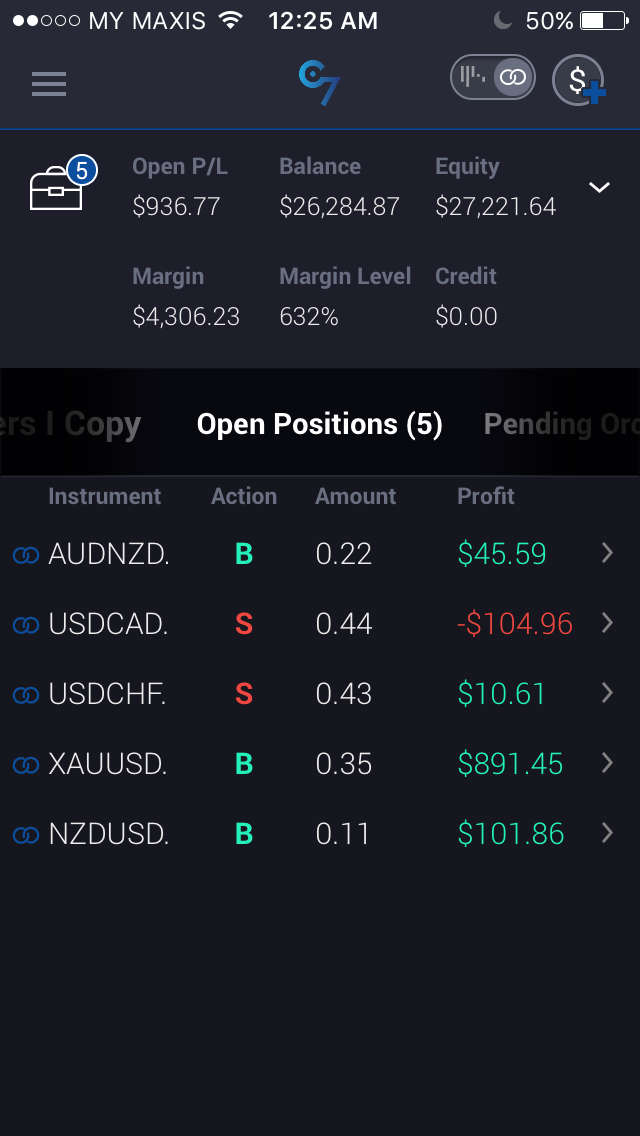Tap the Profit column header
Screen dimensions: 640x1136
tap(486, 496)
